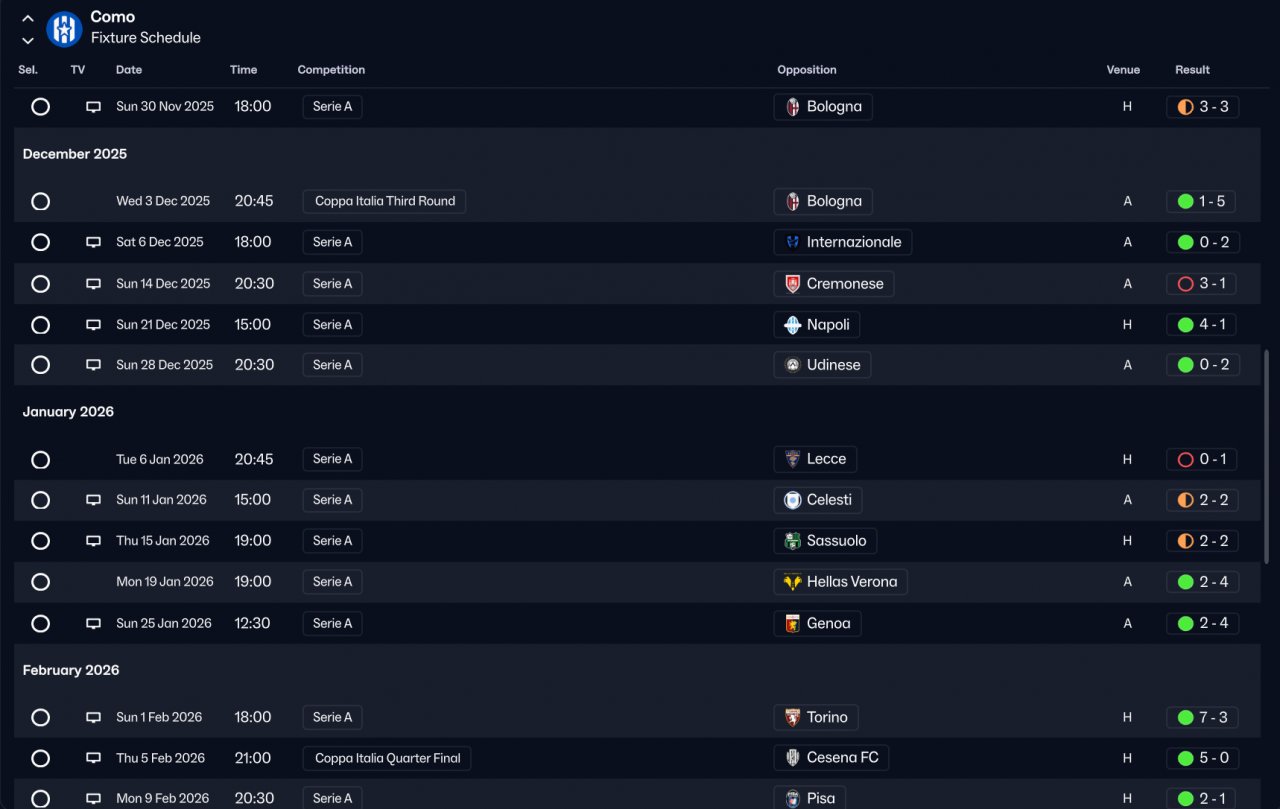
Task: Open the 7 - 3 Torino result
Action: point(1203,717)
